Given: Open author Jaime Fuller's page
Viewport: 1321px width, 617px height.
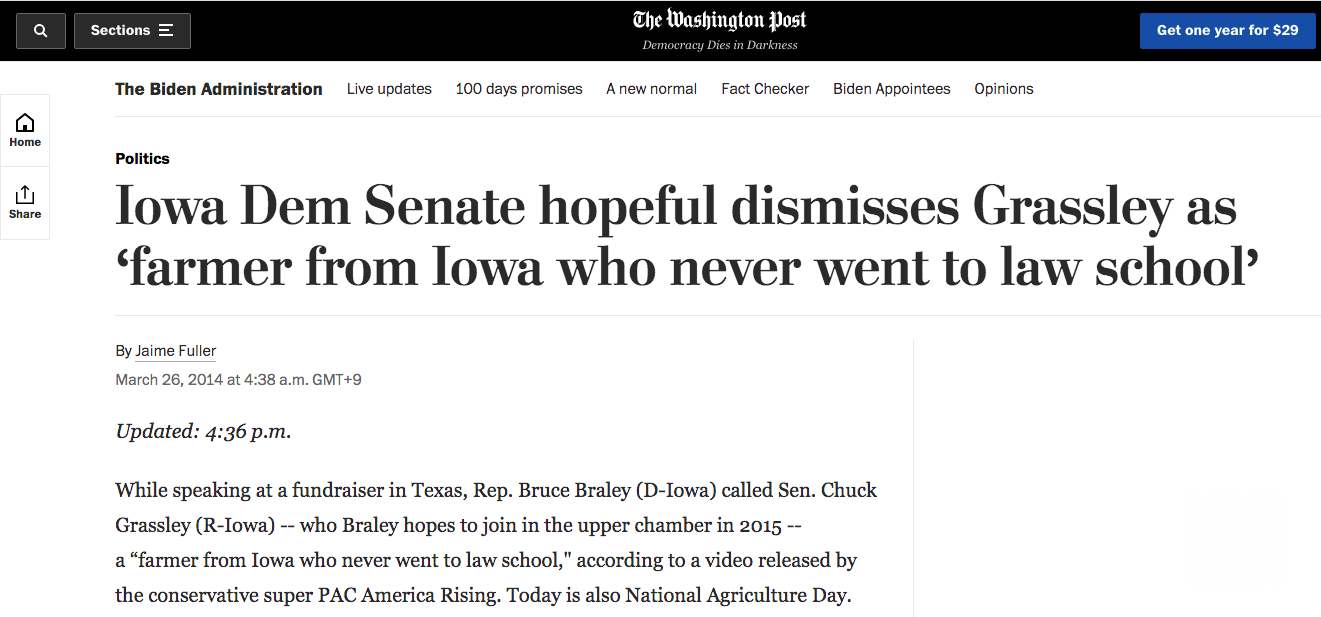Looking at the screenshot, I should 176,351.
